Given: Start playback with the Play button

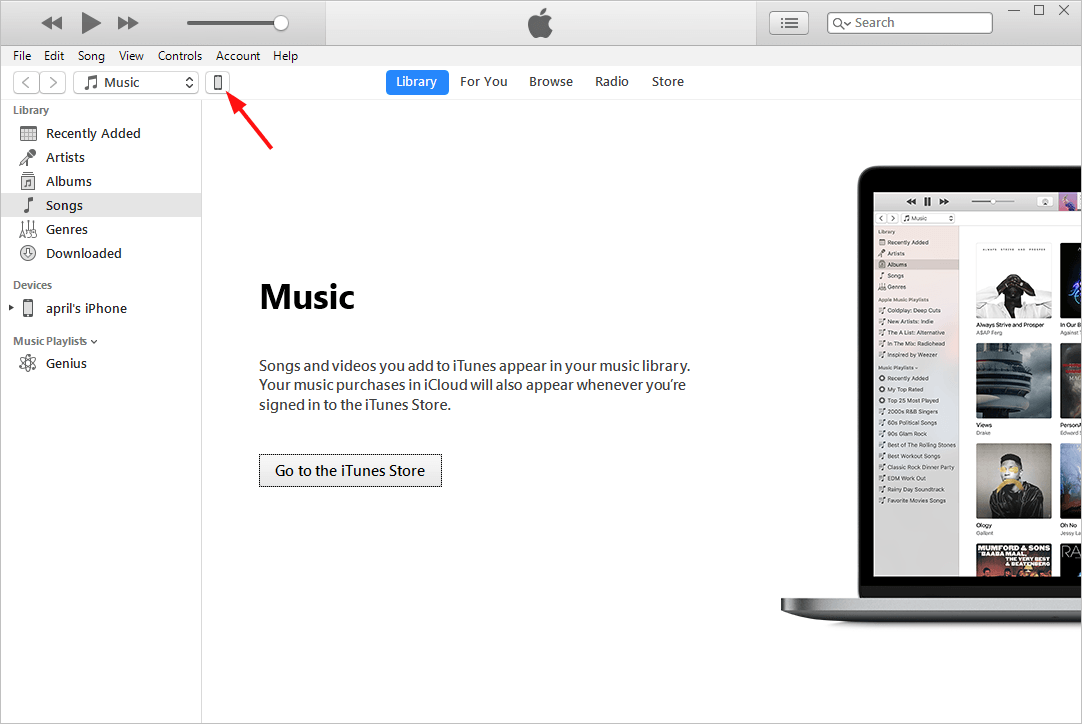Looking at the screenshot, I should point(90,23).
